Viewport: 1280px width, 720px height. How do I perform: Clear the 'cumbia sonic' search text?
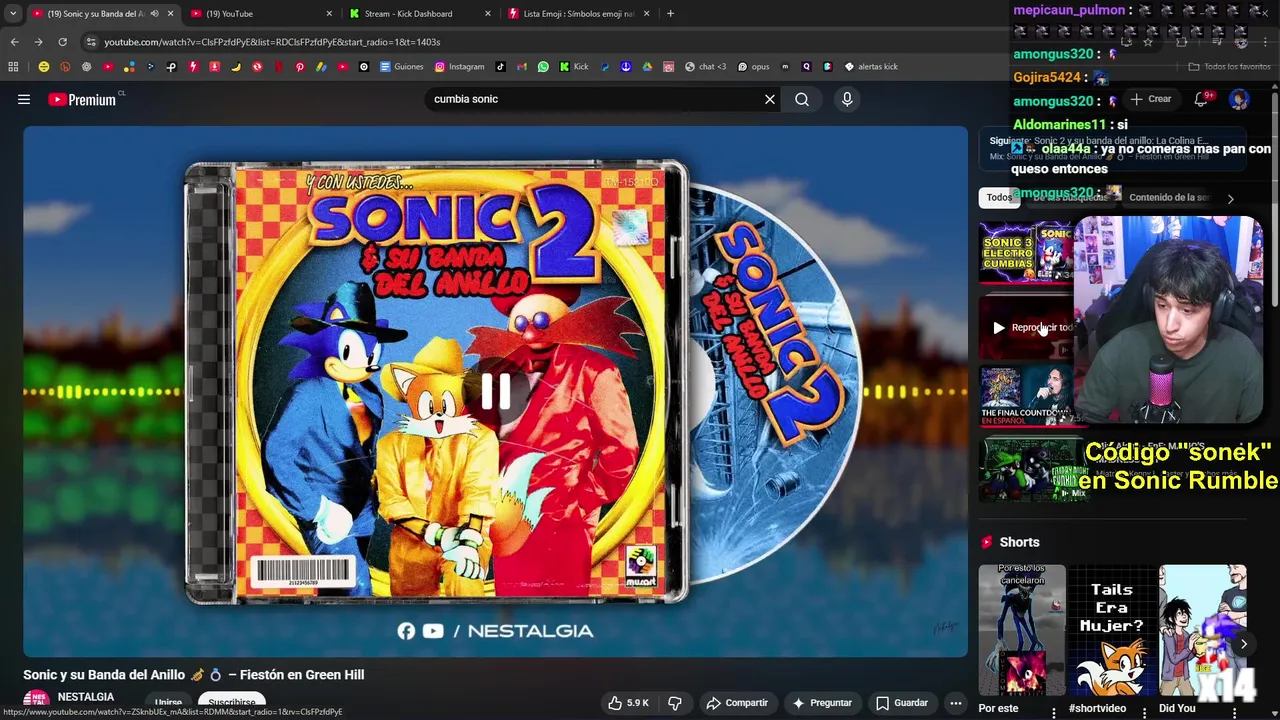(x=770, y=99)
